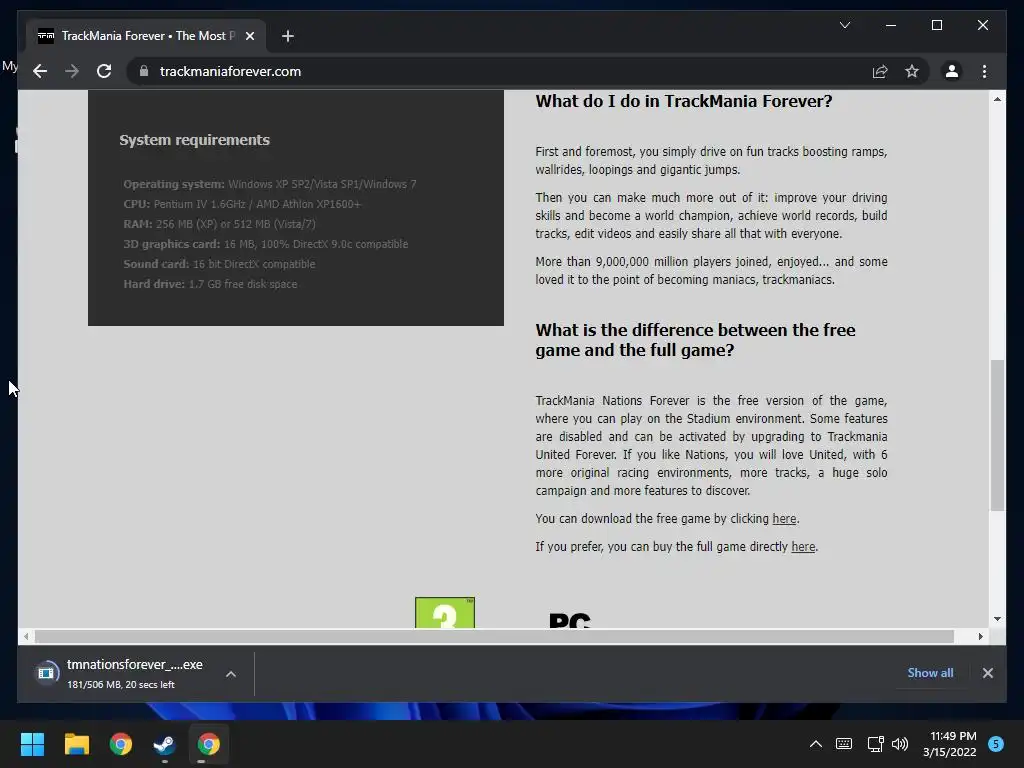The height and width of the screenshot is (768, 1024).
Task: Click Show all downloads
Action: [x=930, y=673]
